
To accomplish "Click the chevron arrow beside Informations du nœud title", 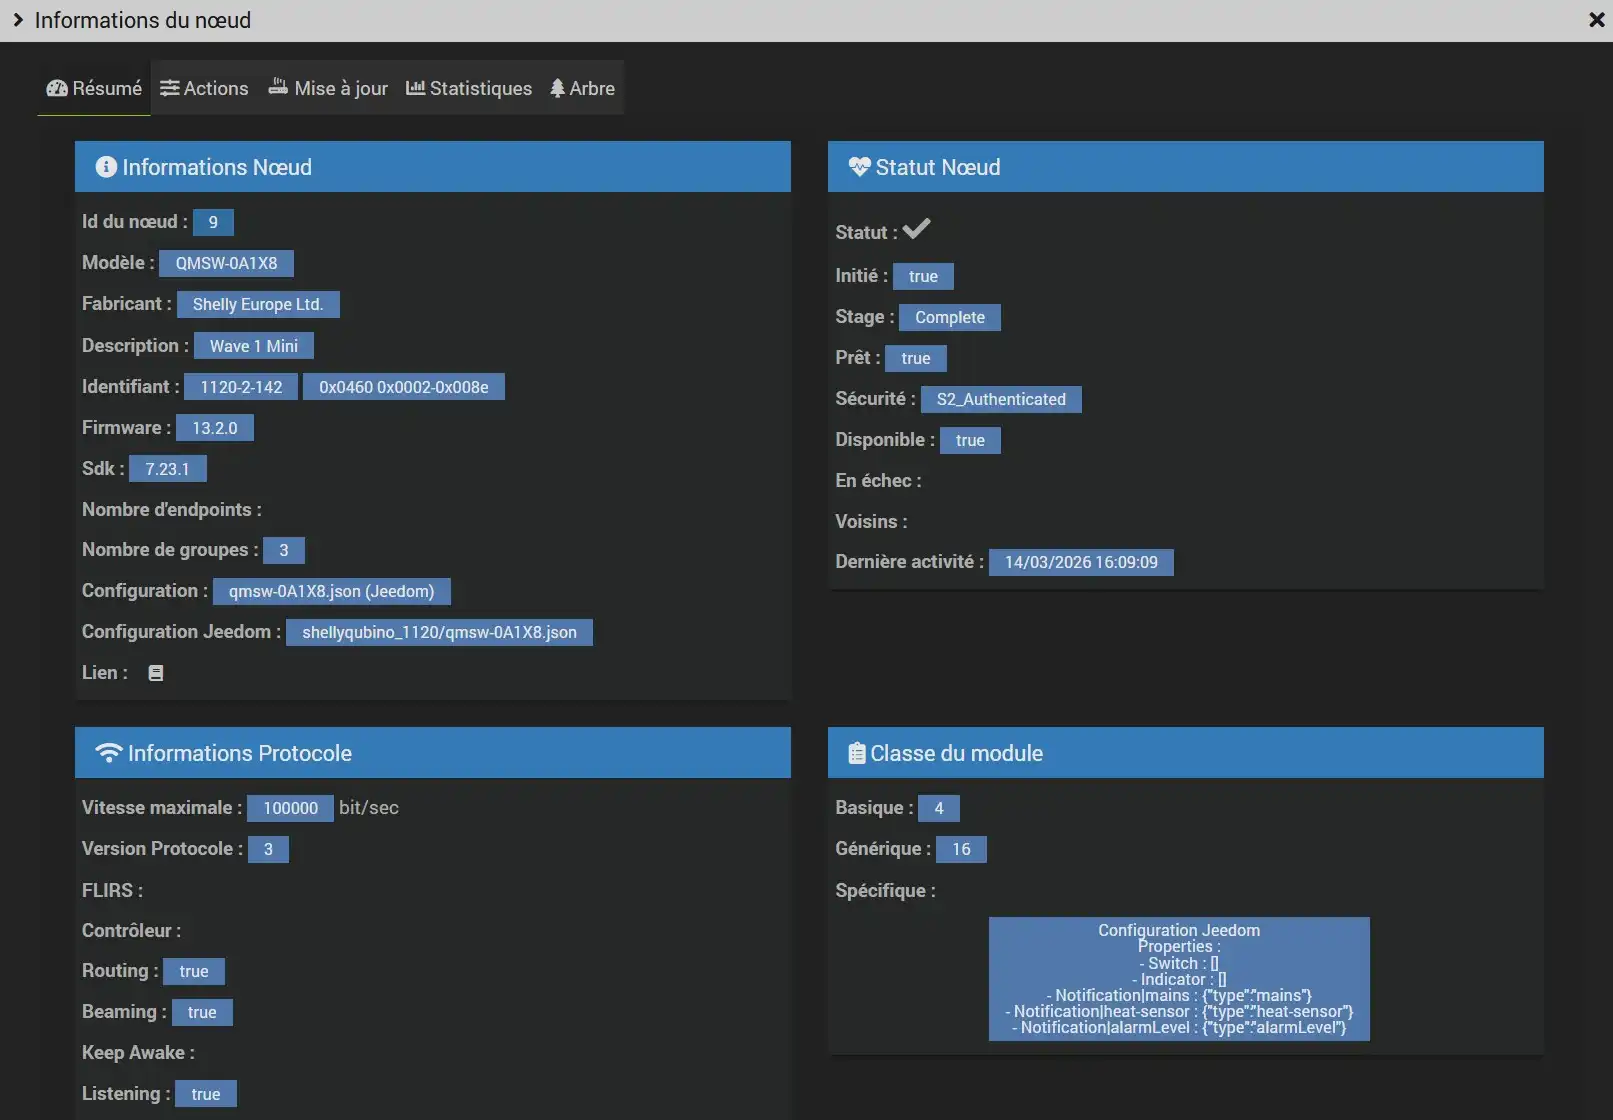I will point(18,20).
